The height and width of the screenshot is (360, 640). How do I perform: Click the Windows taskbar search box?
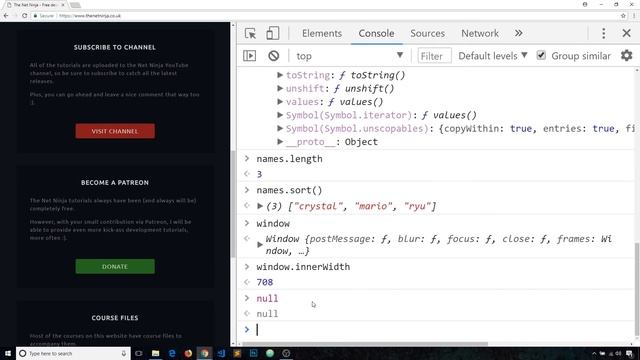click(x=73, y=353)
